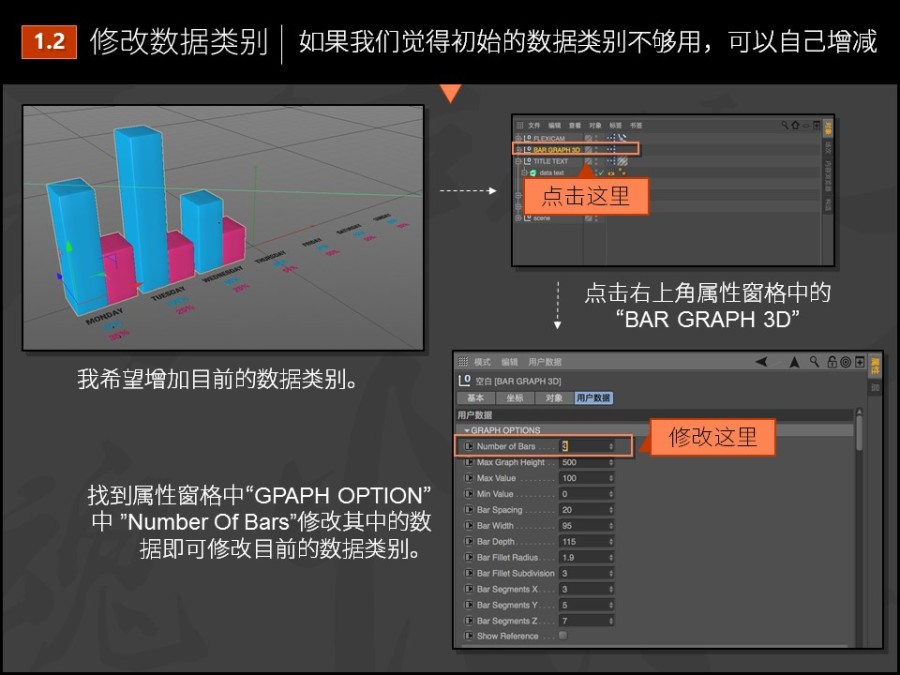Click the lock icon in the attribute manager toolbar
The image size is (900, 675).
834,359
